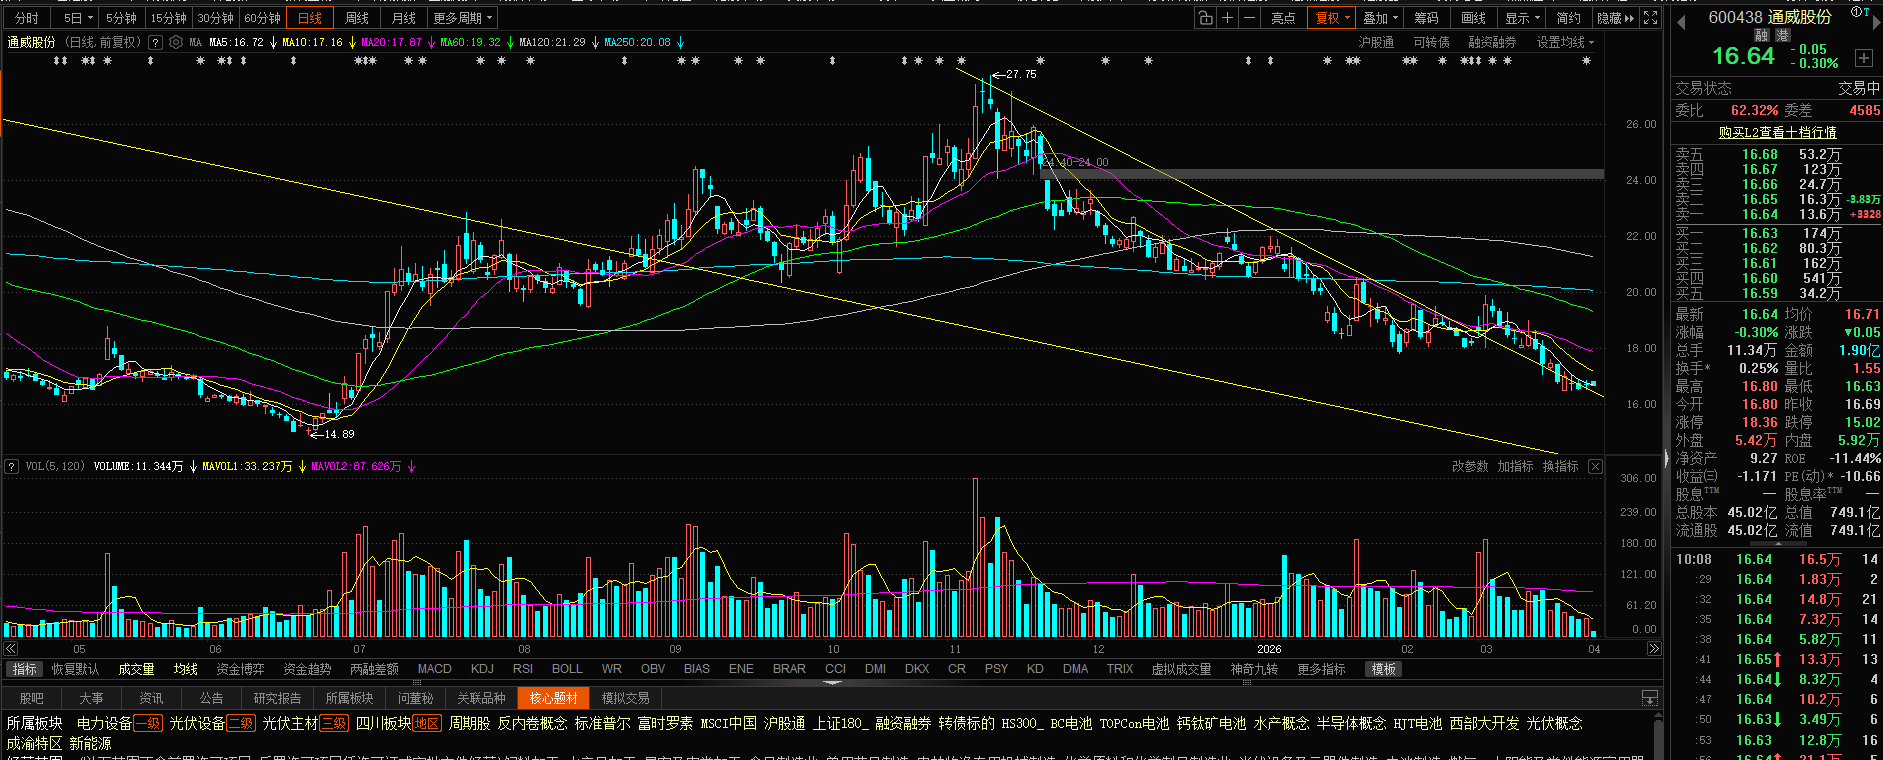Click the 周期股 concept tag
The height and width of the screenshot is (760, 1883).
(469, 723)
